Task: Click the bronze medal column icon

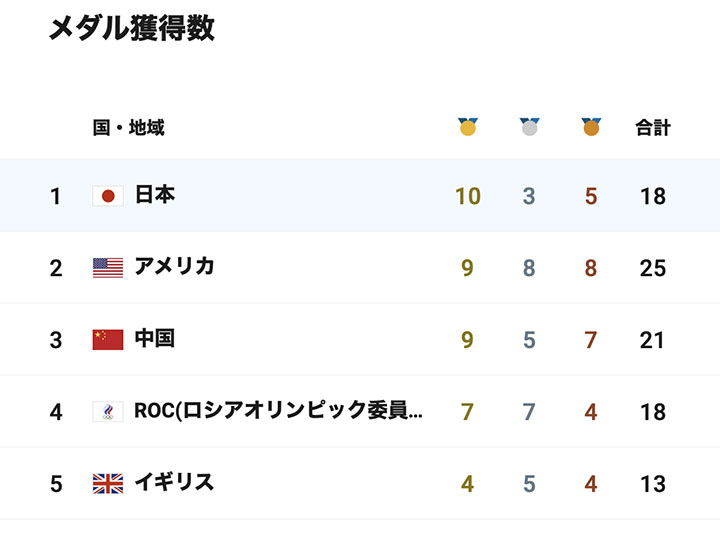Action: pos(591,127)
